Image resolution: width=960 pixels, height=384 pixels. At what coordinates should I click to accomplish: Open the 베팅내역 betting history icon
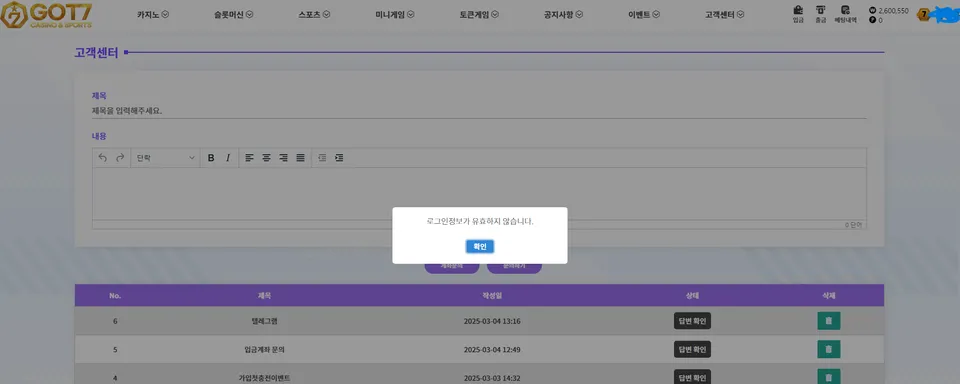[x=846, y=13]
